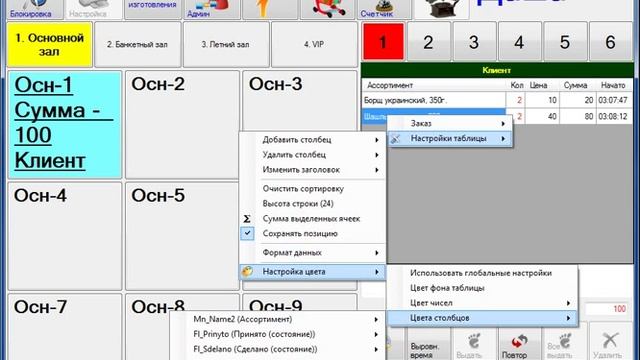640x360 pixels.
Task: Switch to 3. Летний зал tab
Action: [226, 44]
